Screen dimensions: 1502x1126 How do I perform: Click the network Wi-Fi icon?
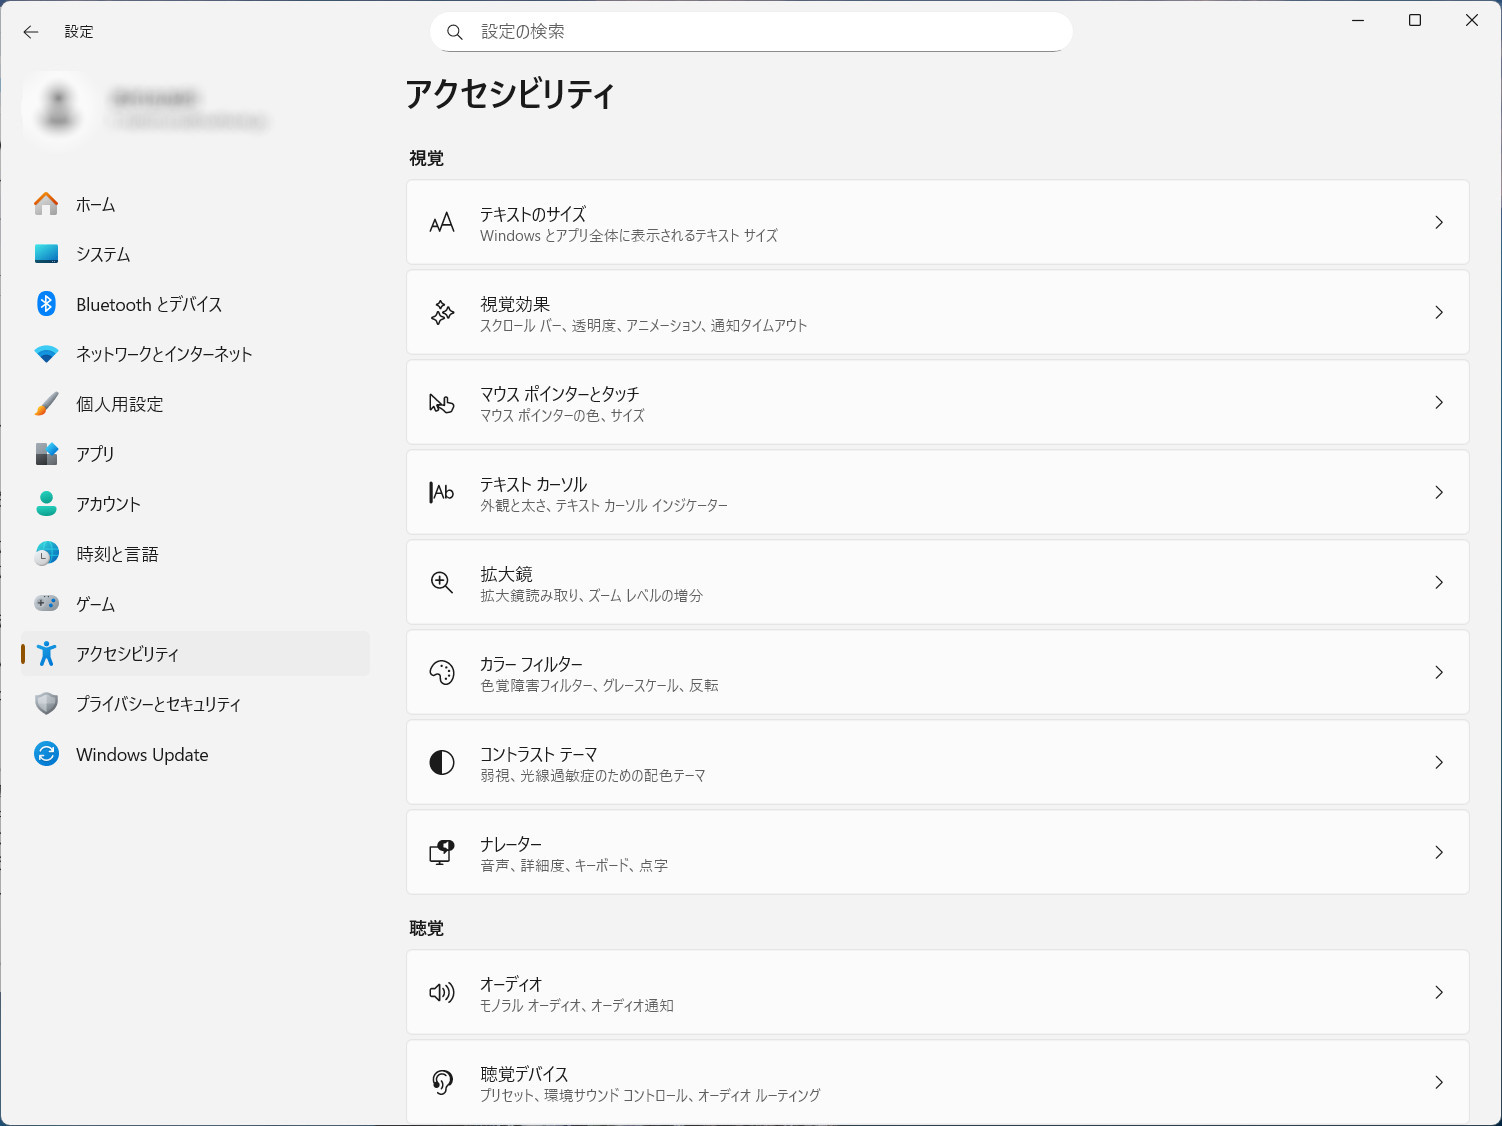click(x=46, y=354)
